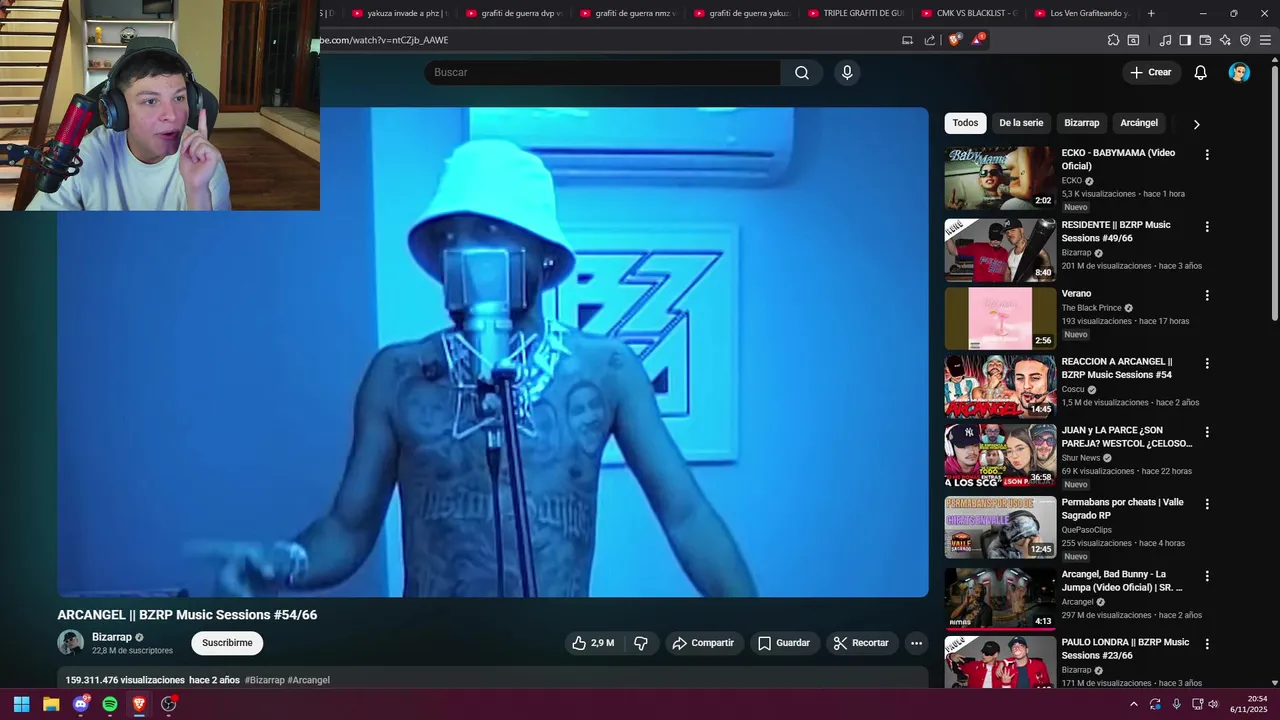Open File Explorer from taskbar
The width and height of the screenshot is (1280, 720).
(51, 704)
